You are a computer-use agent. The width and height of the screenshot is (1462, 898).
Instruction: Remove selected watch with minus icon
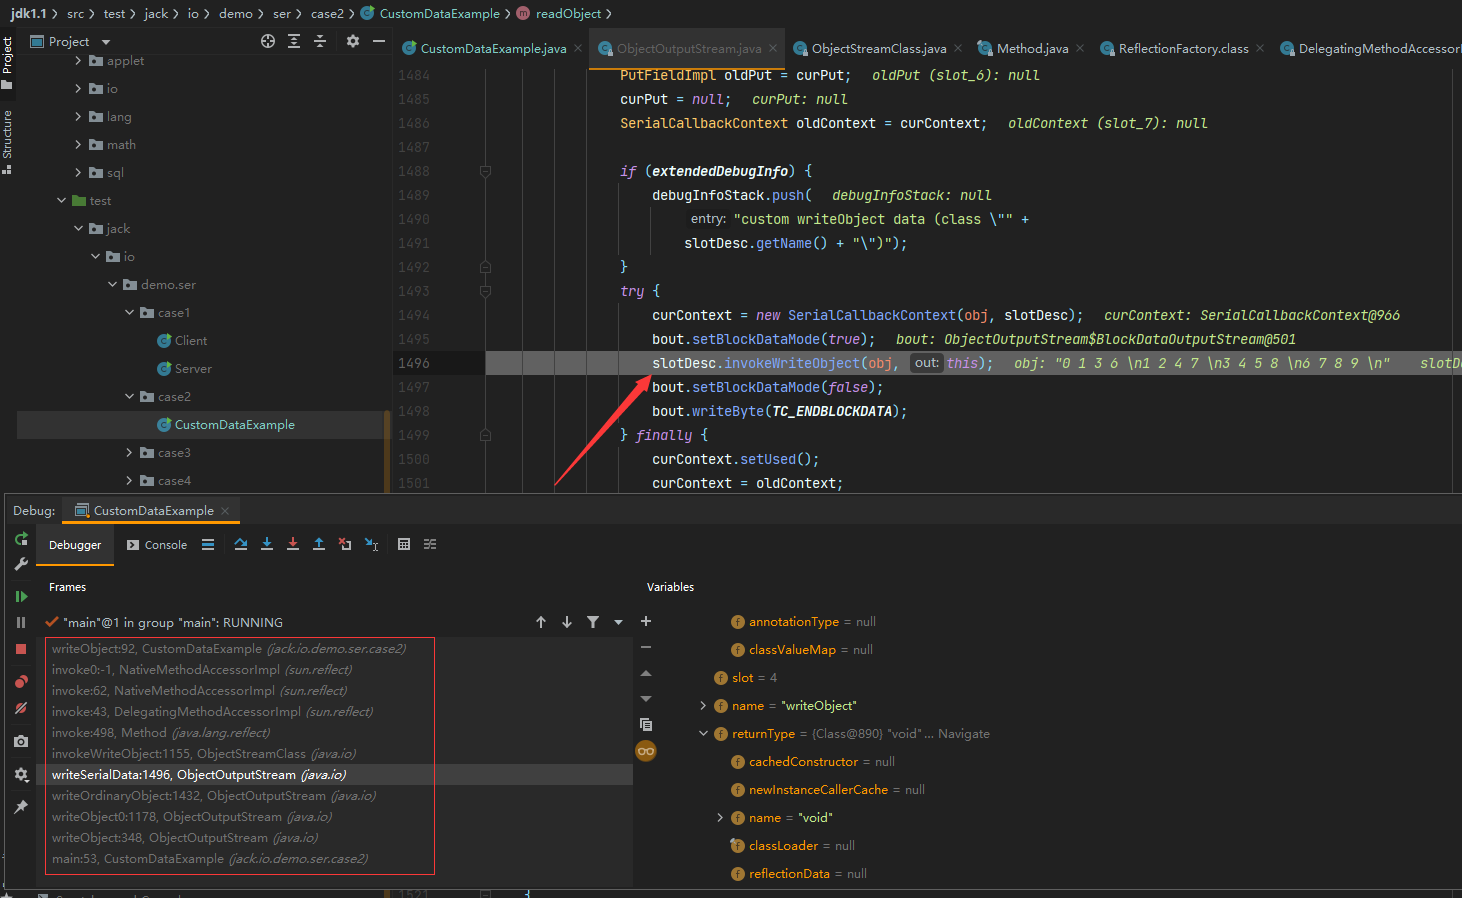pos(646,647)
